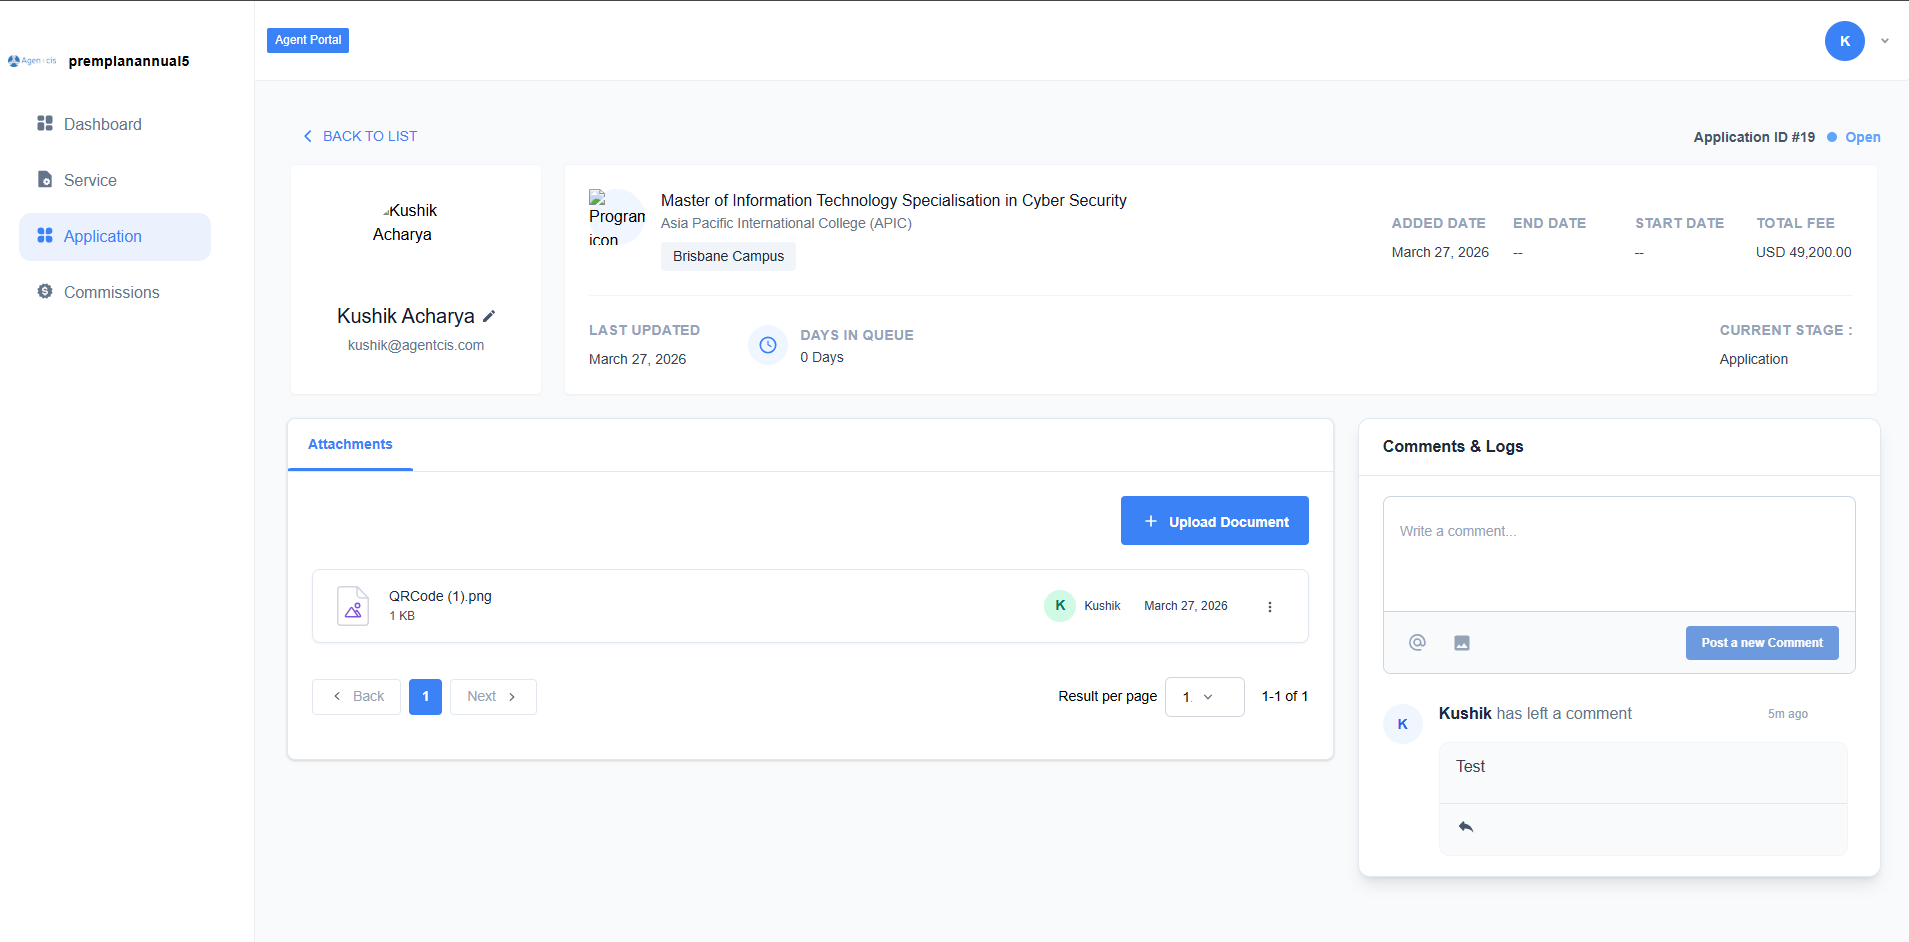
Task: Click the Service document icon
Action: pyautogui.click(x=45, y=179)
